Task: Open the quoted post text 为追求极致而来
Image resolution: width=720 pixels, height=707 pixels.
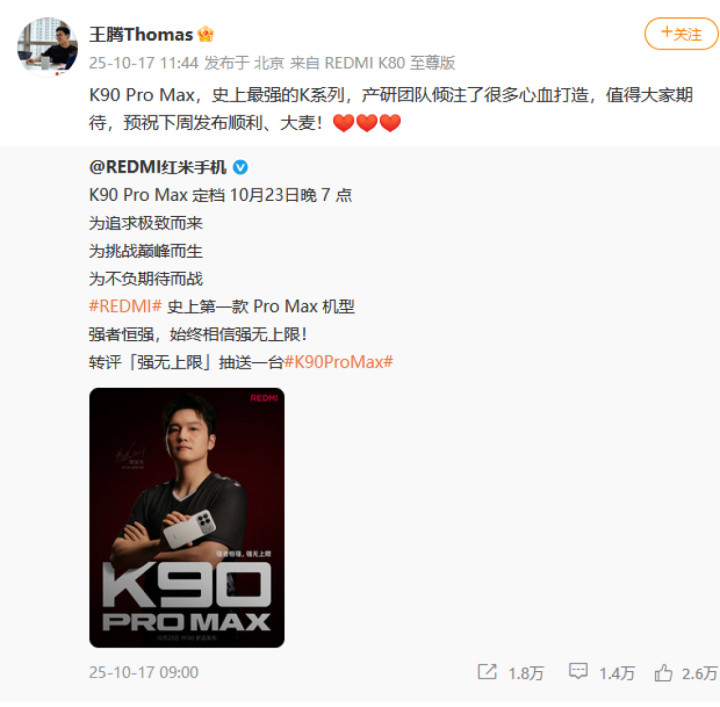Action: 146,224
